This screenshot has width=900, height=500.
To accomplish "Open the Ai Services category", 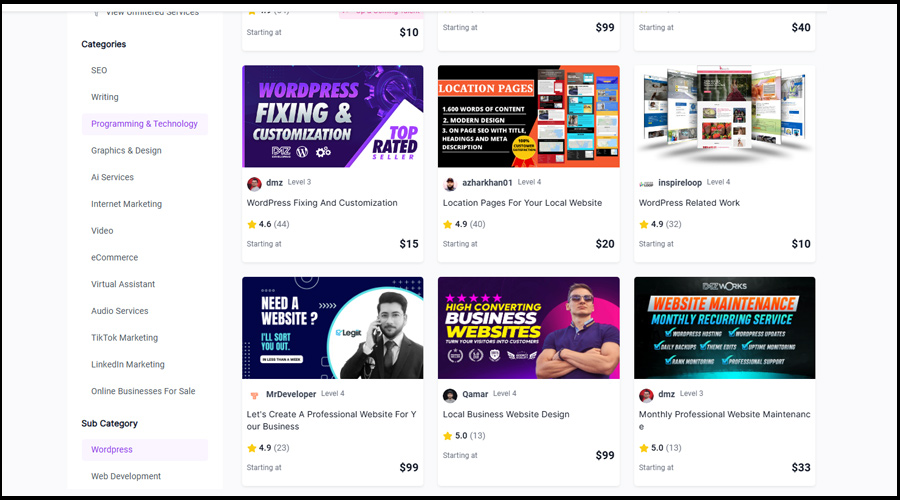I will coord(112,177).
